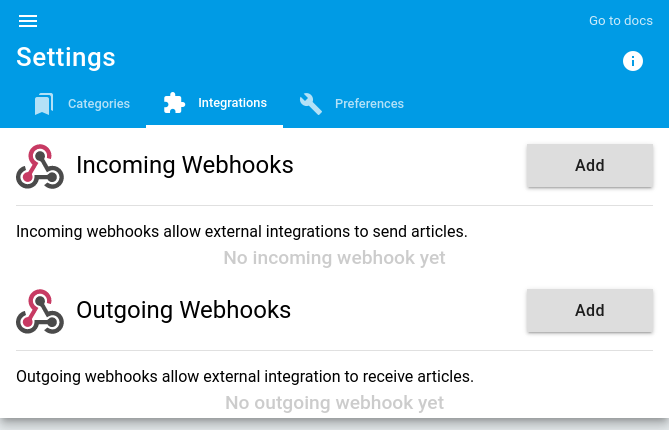The height and width of the screenshot is (430, 669).
Task: Add a new incoming webhook
Action: (590, 166)
